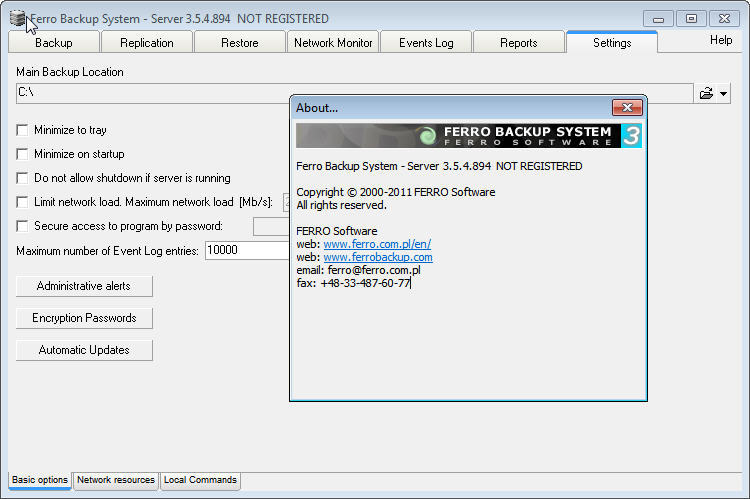Check Do not allow shutdown option

[x=22, y=178]
